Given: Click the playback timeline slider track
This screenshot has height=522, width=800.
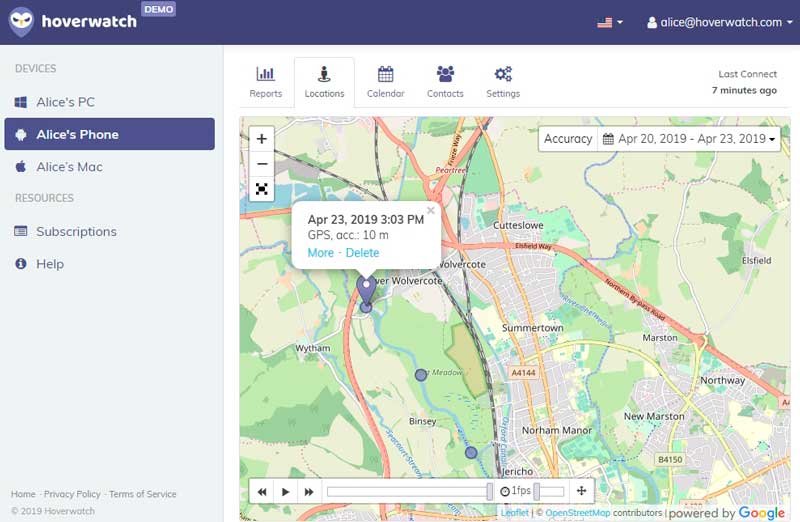Looking at the screenshot, I should click(x=408, y=491).
